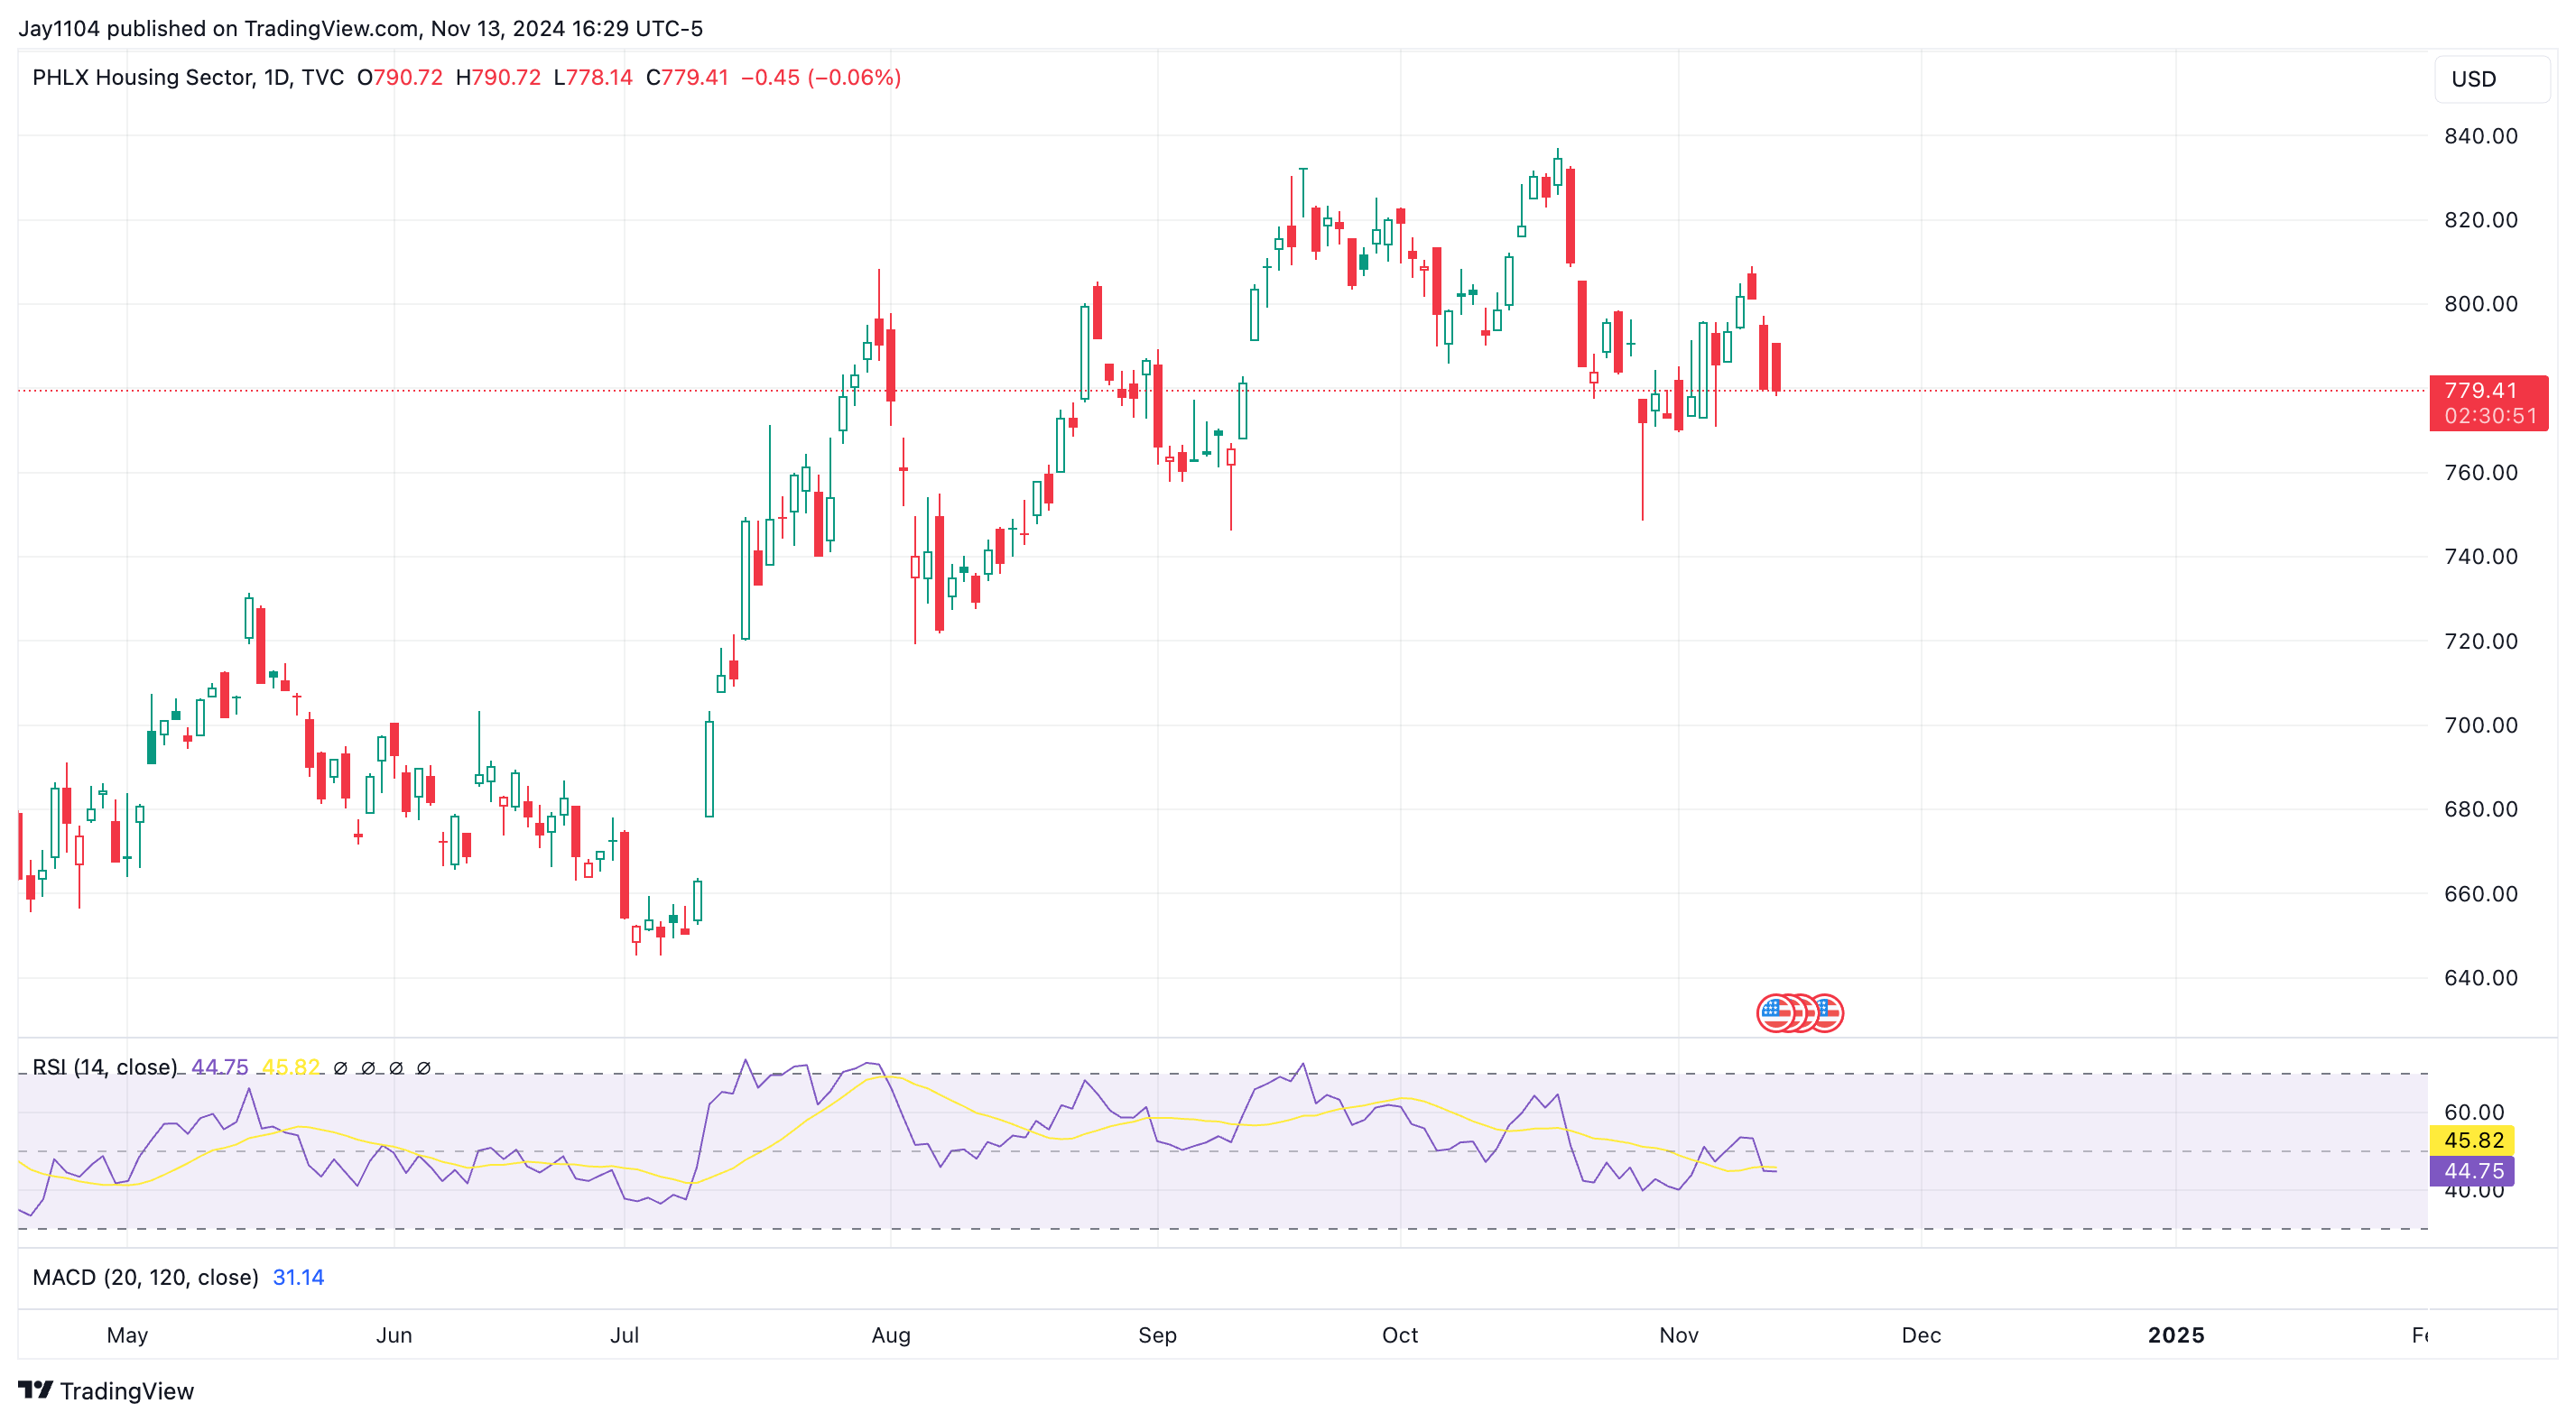The width and height of the screenshot is (2576, 1422).
Task: Click the 640.00 price axis label
Action: coord(2481,977)
